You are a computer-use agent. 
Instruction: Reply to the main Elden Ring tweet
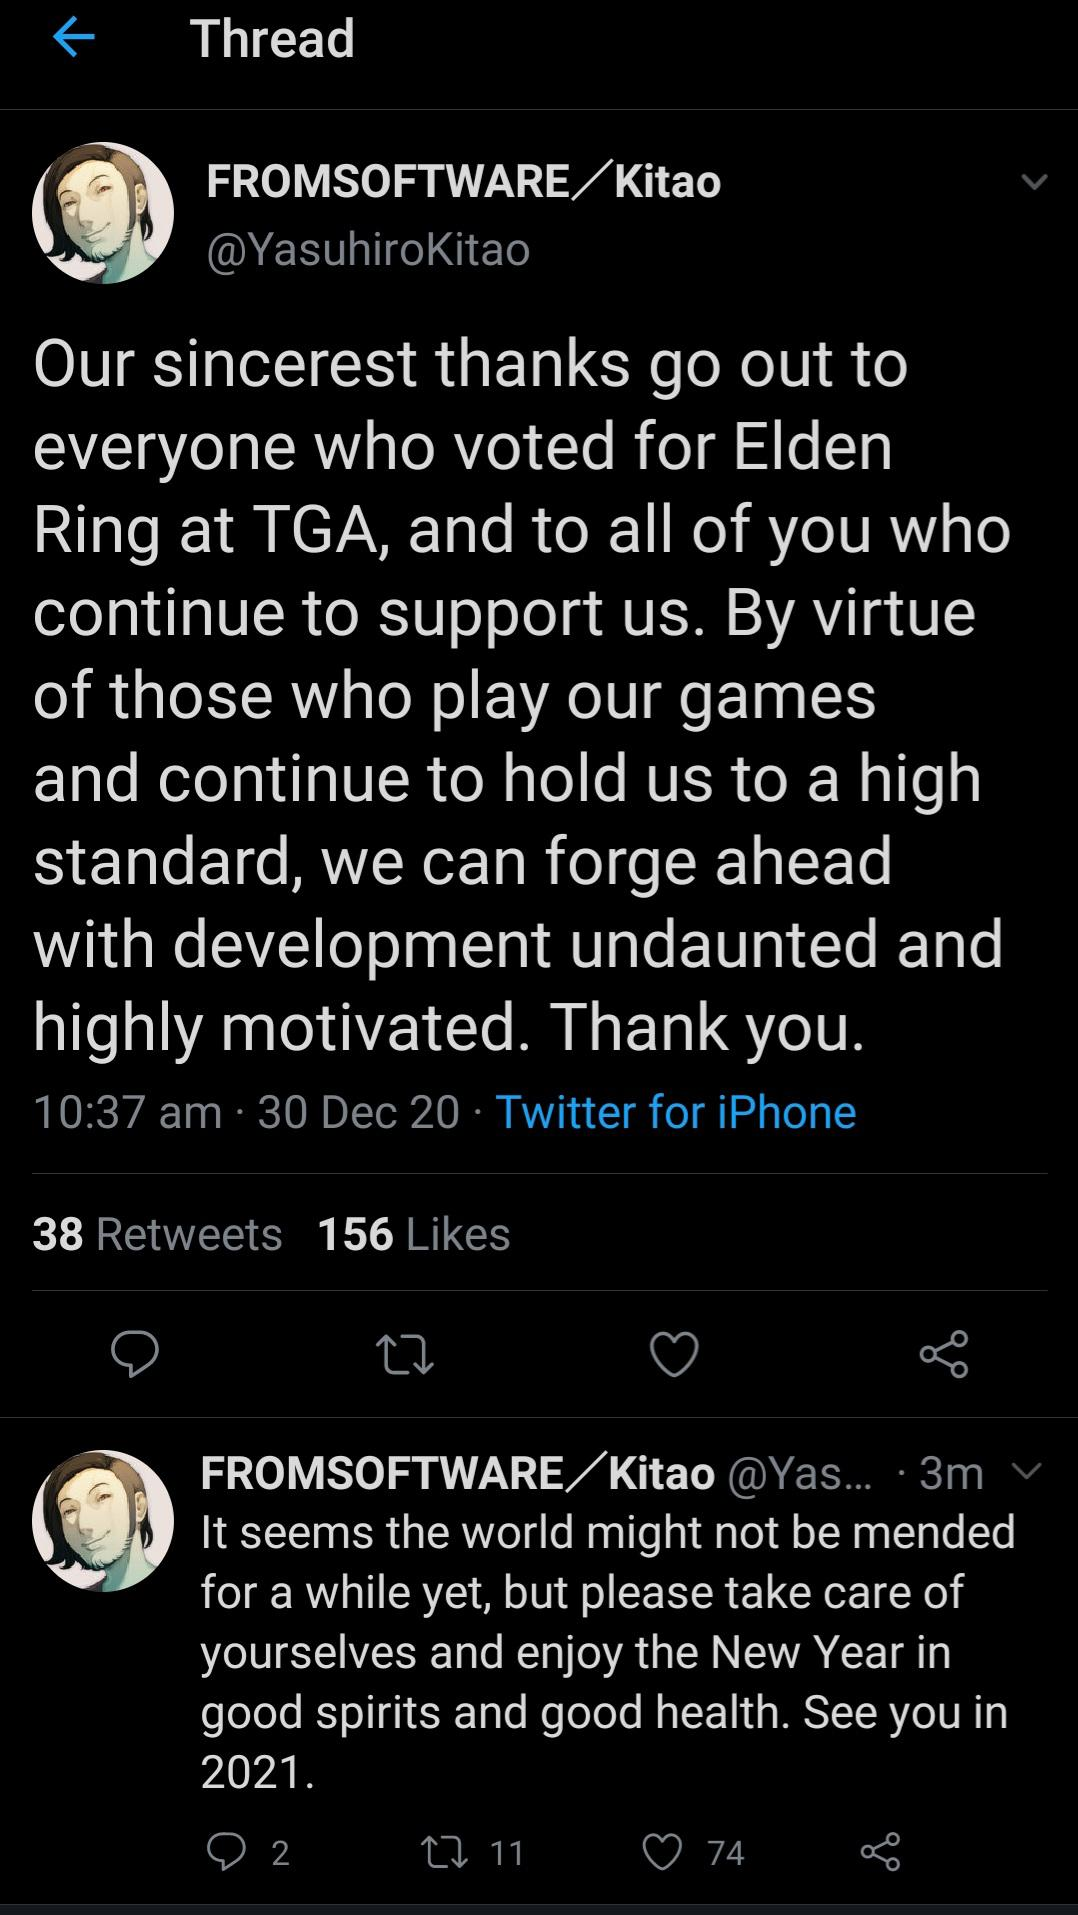point(135,1354)
